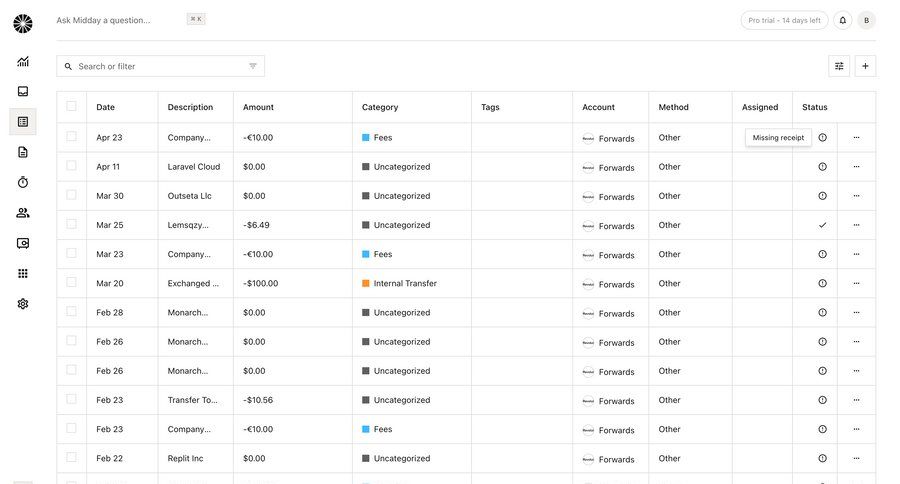The image size is (900, 484).
Task: Click gray Uncategorized swatch in Laravel Cloud row
Action: (x=366, y=167)
